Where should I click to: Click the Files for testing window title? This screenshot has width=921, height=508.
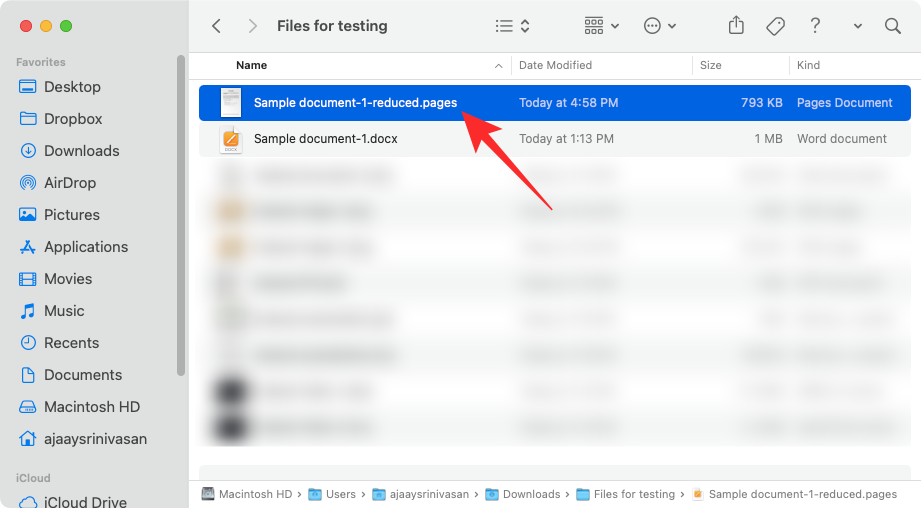[x=332, y=26]
